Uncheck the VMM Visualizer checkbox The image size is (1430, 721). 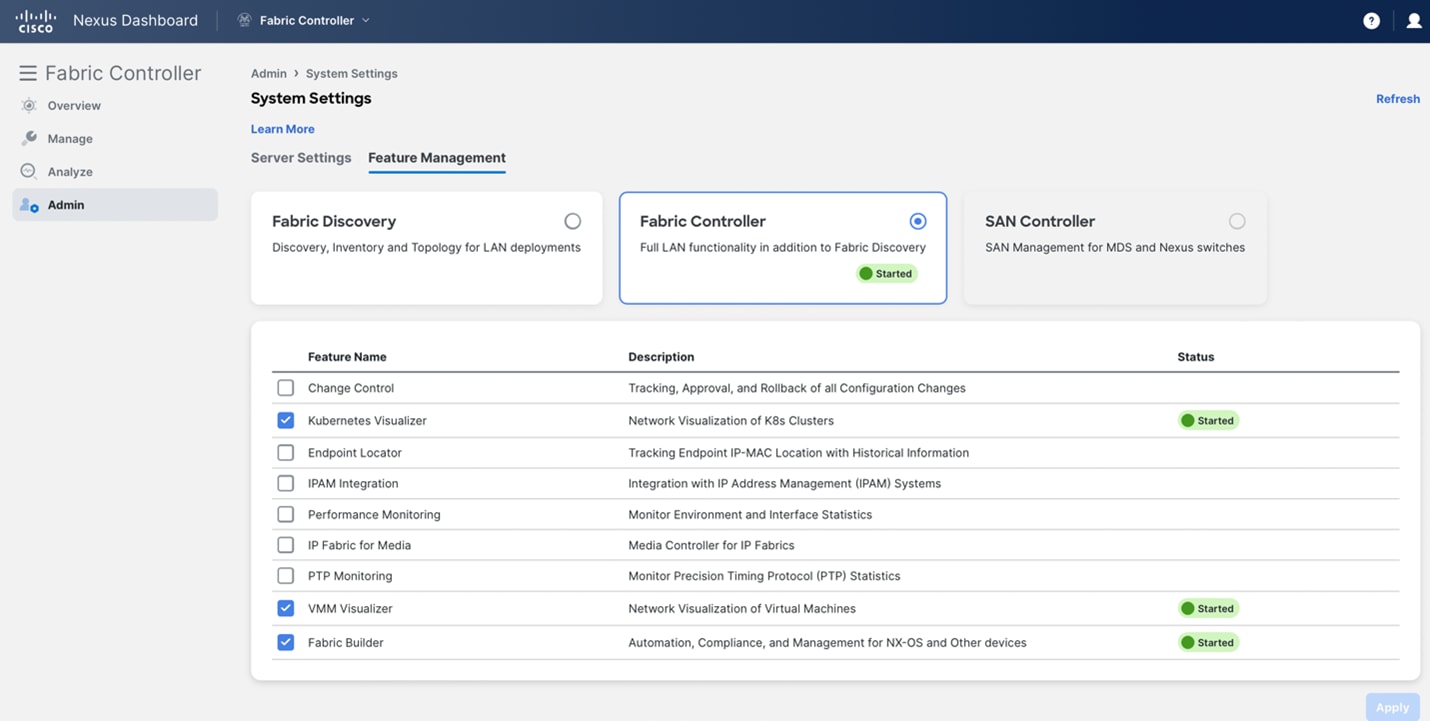(x=286, y=608)
